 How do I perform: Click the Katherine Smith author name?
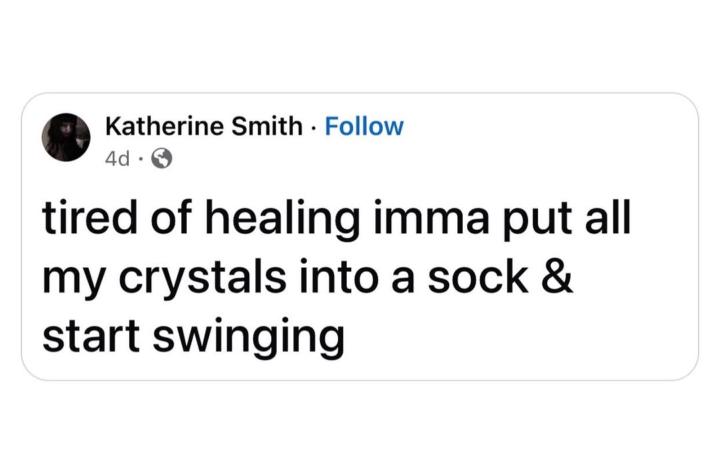(x=204, y=126)
